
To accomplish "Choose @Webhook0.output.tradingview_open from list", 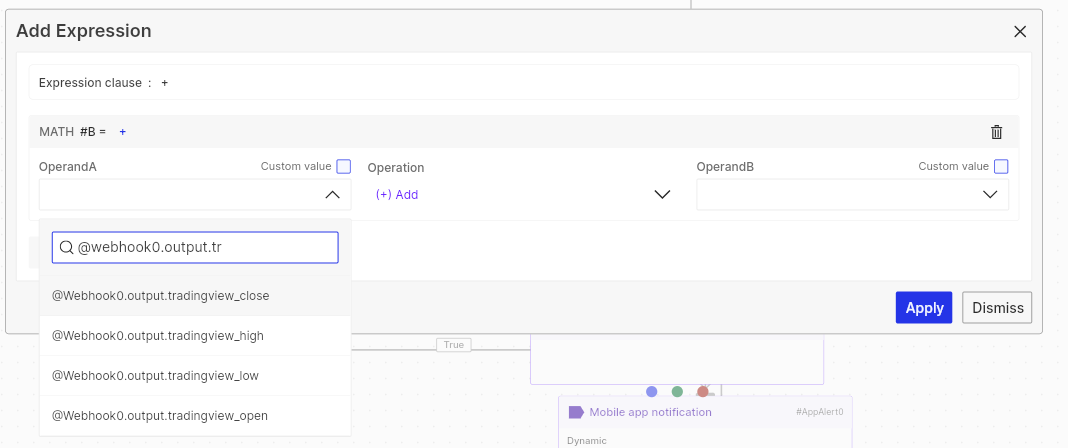I will (195, 415).
